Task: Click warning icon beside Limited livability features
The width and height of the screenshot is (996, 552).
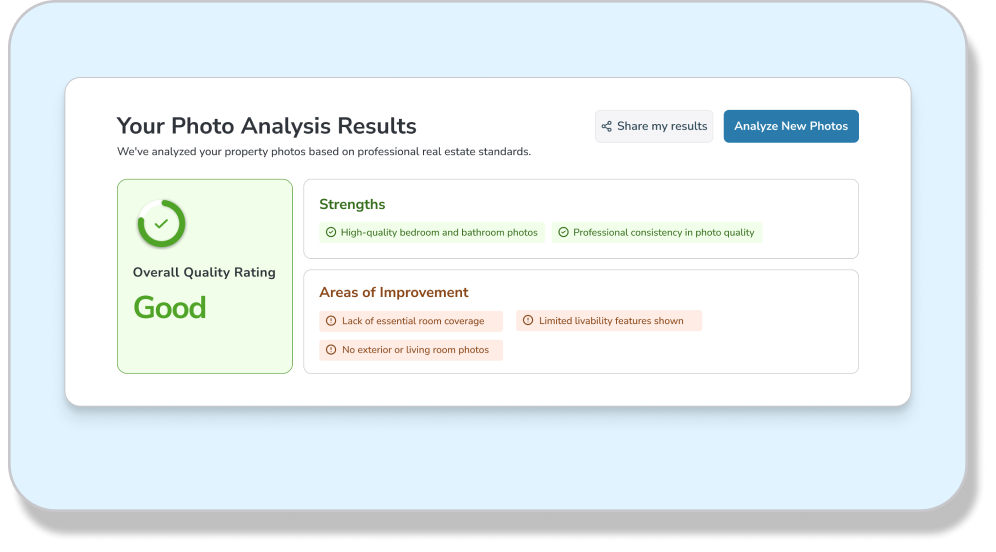Action: point(528,321)
